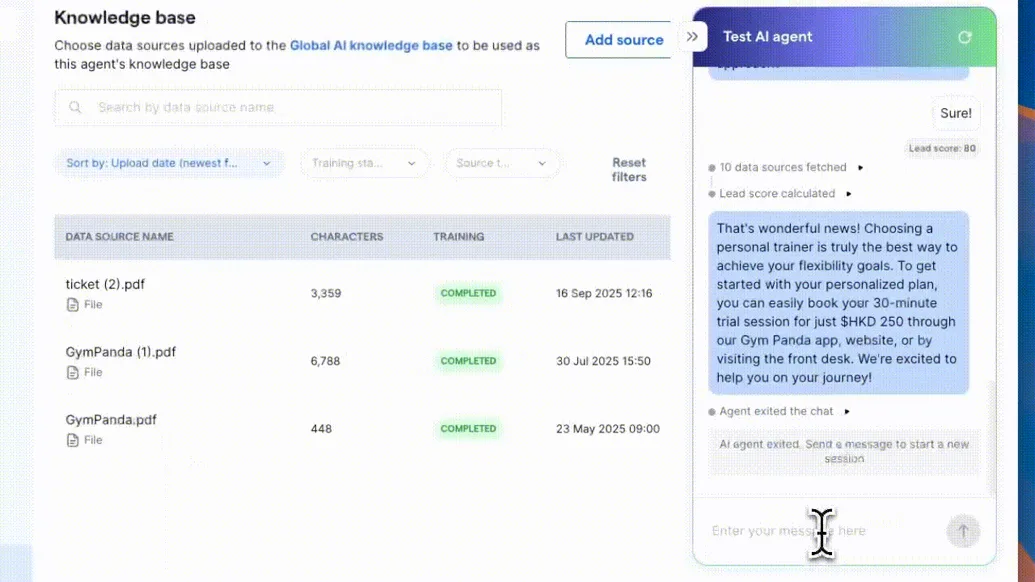This screenshot has width=1035, height=582.
Task: Open the Global AI knowledge base link
Action: (371, 46)
